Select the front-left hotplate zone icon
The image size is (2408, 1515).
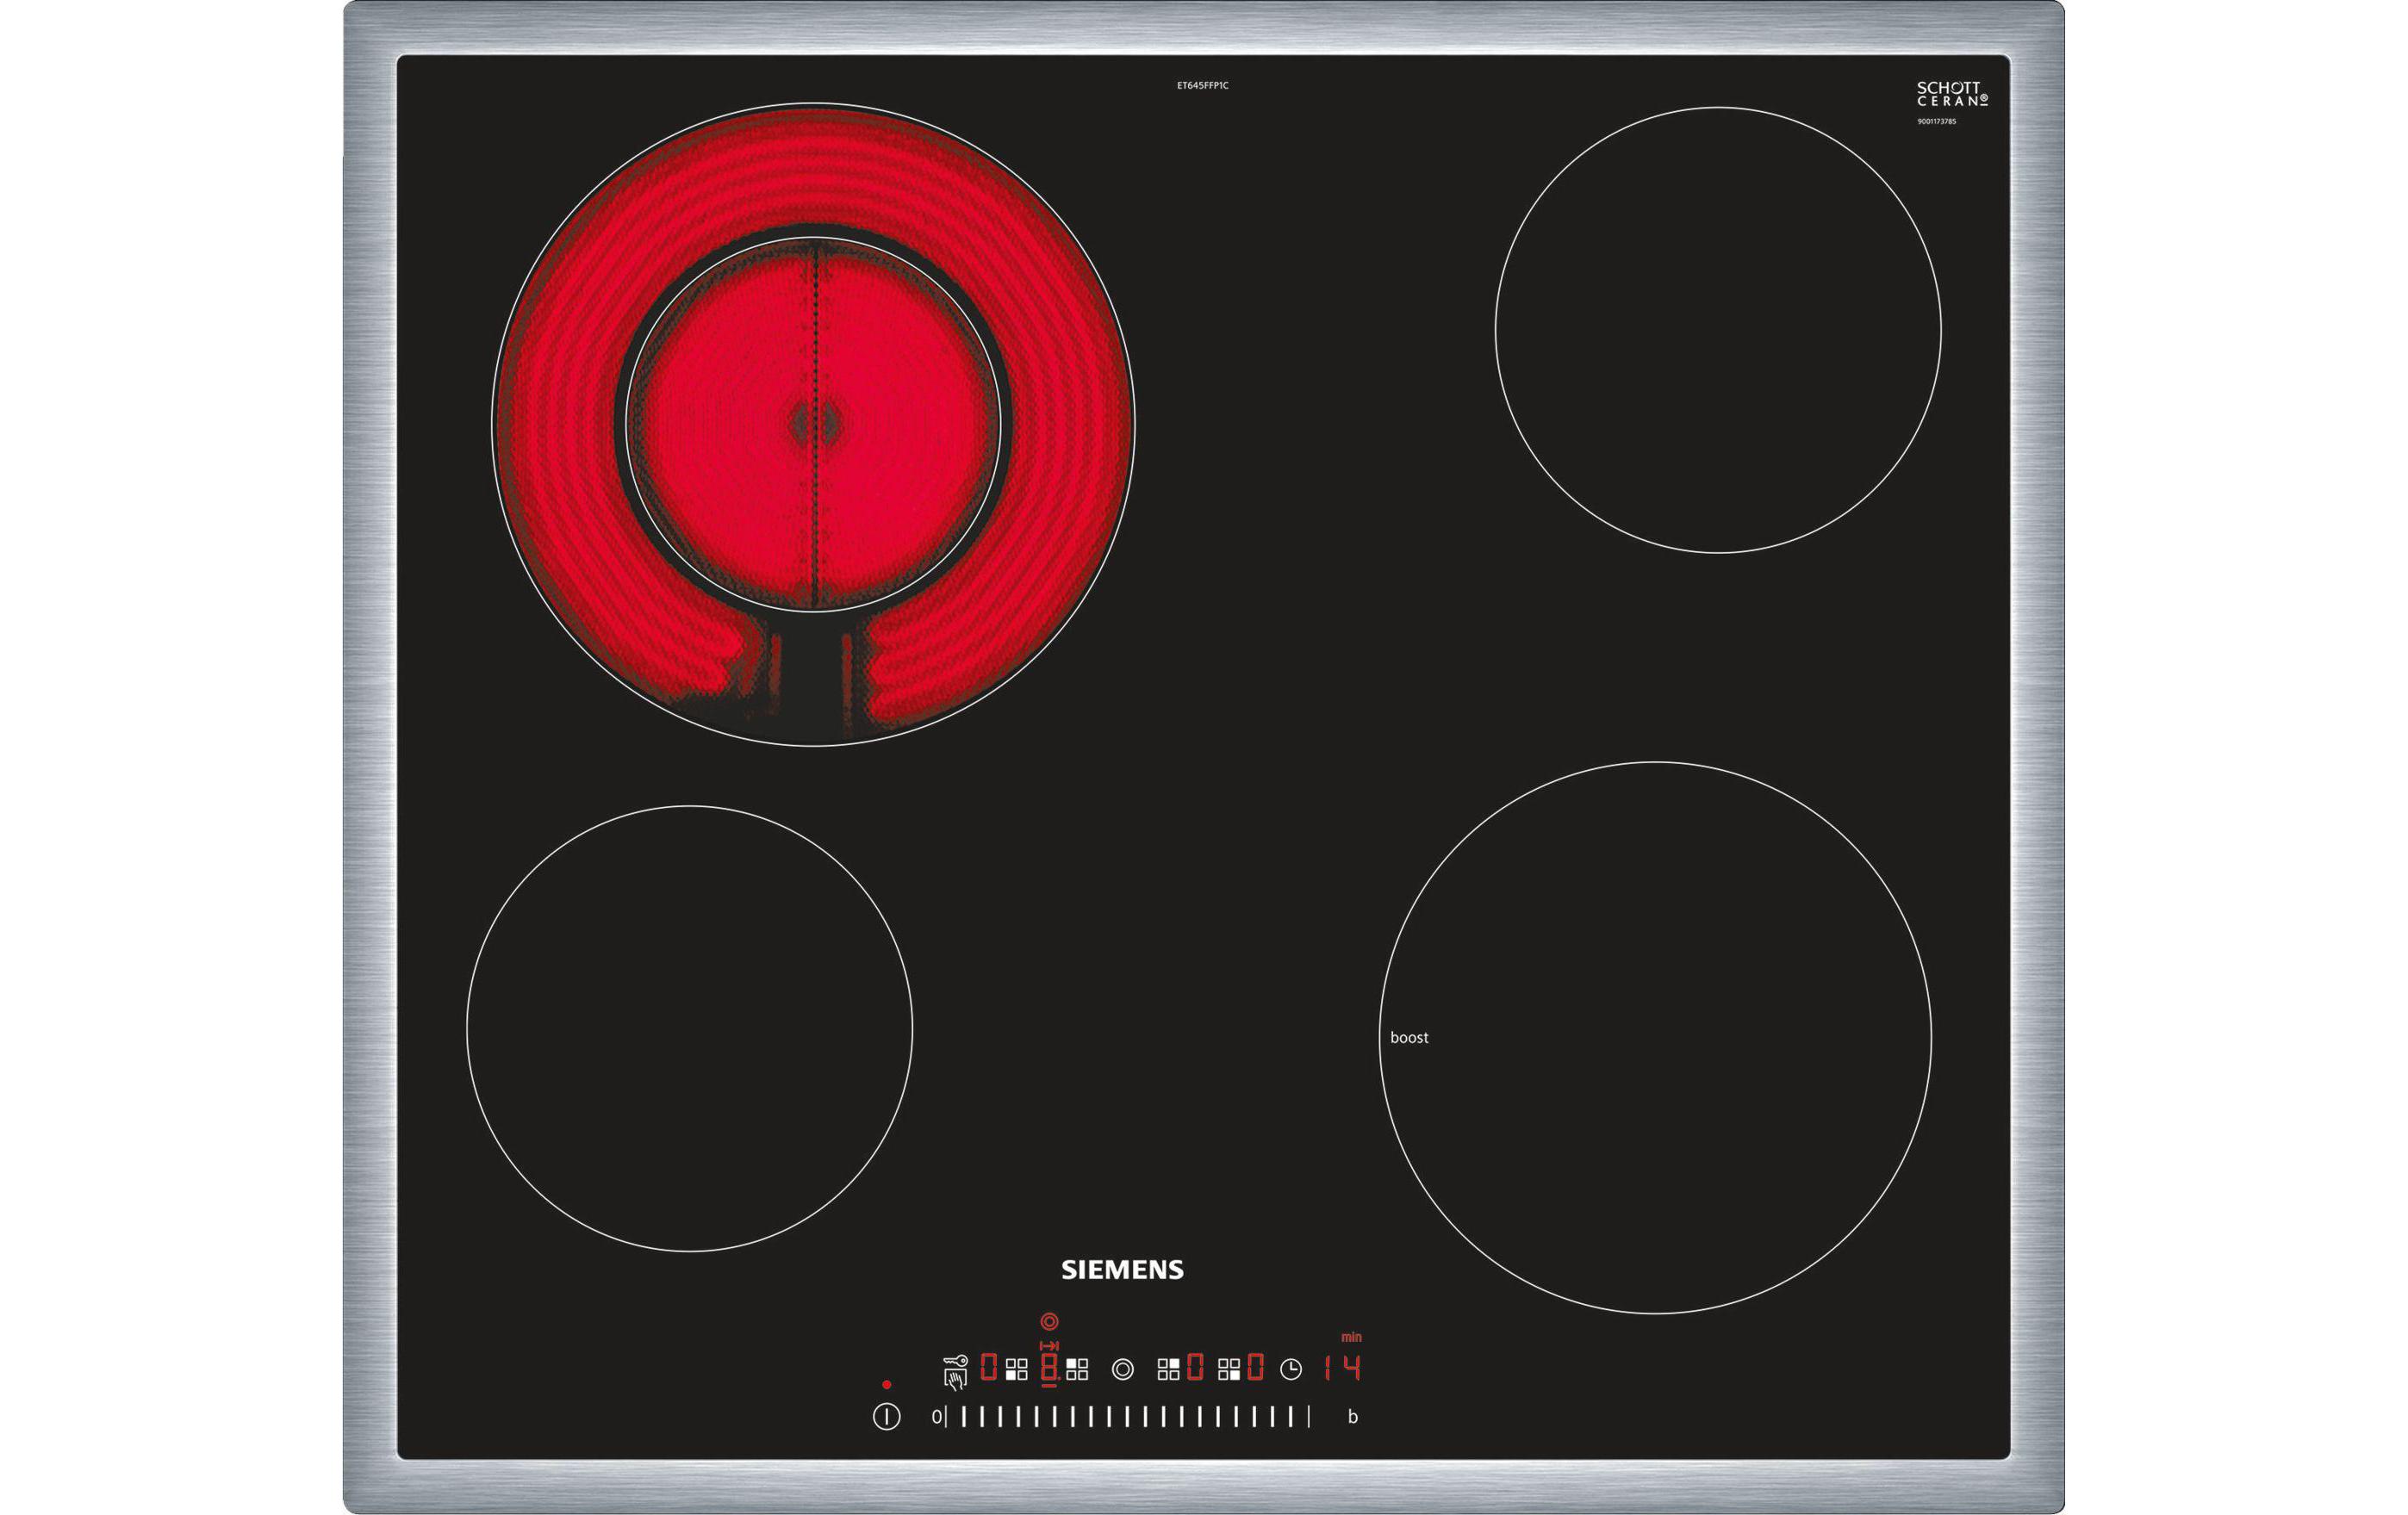click(x=1016, y=1369)
